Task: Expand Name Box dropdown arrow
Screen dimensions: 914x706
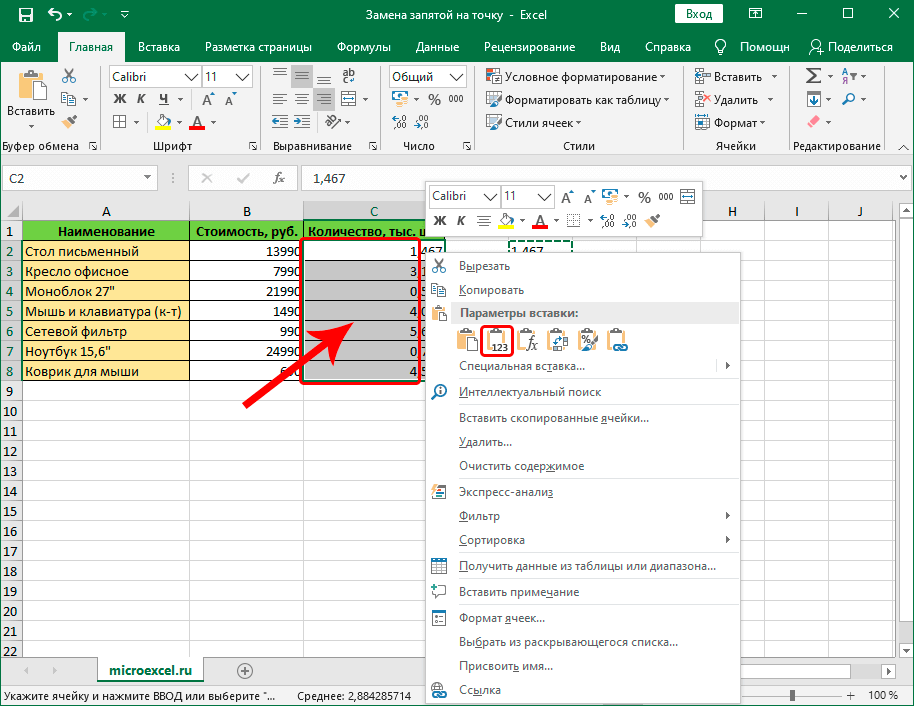Action: pyautogui.click(x=147, y=177)
